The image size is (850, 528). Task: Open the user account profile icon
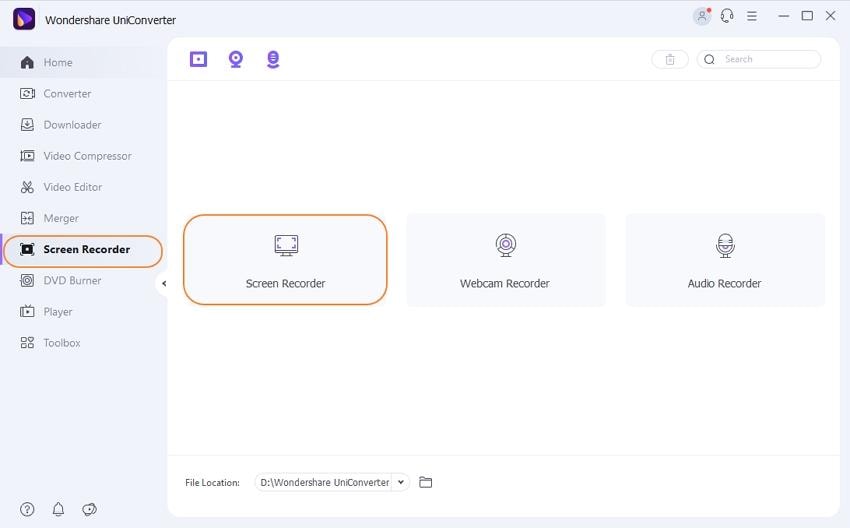click(x=702, y=16)
